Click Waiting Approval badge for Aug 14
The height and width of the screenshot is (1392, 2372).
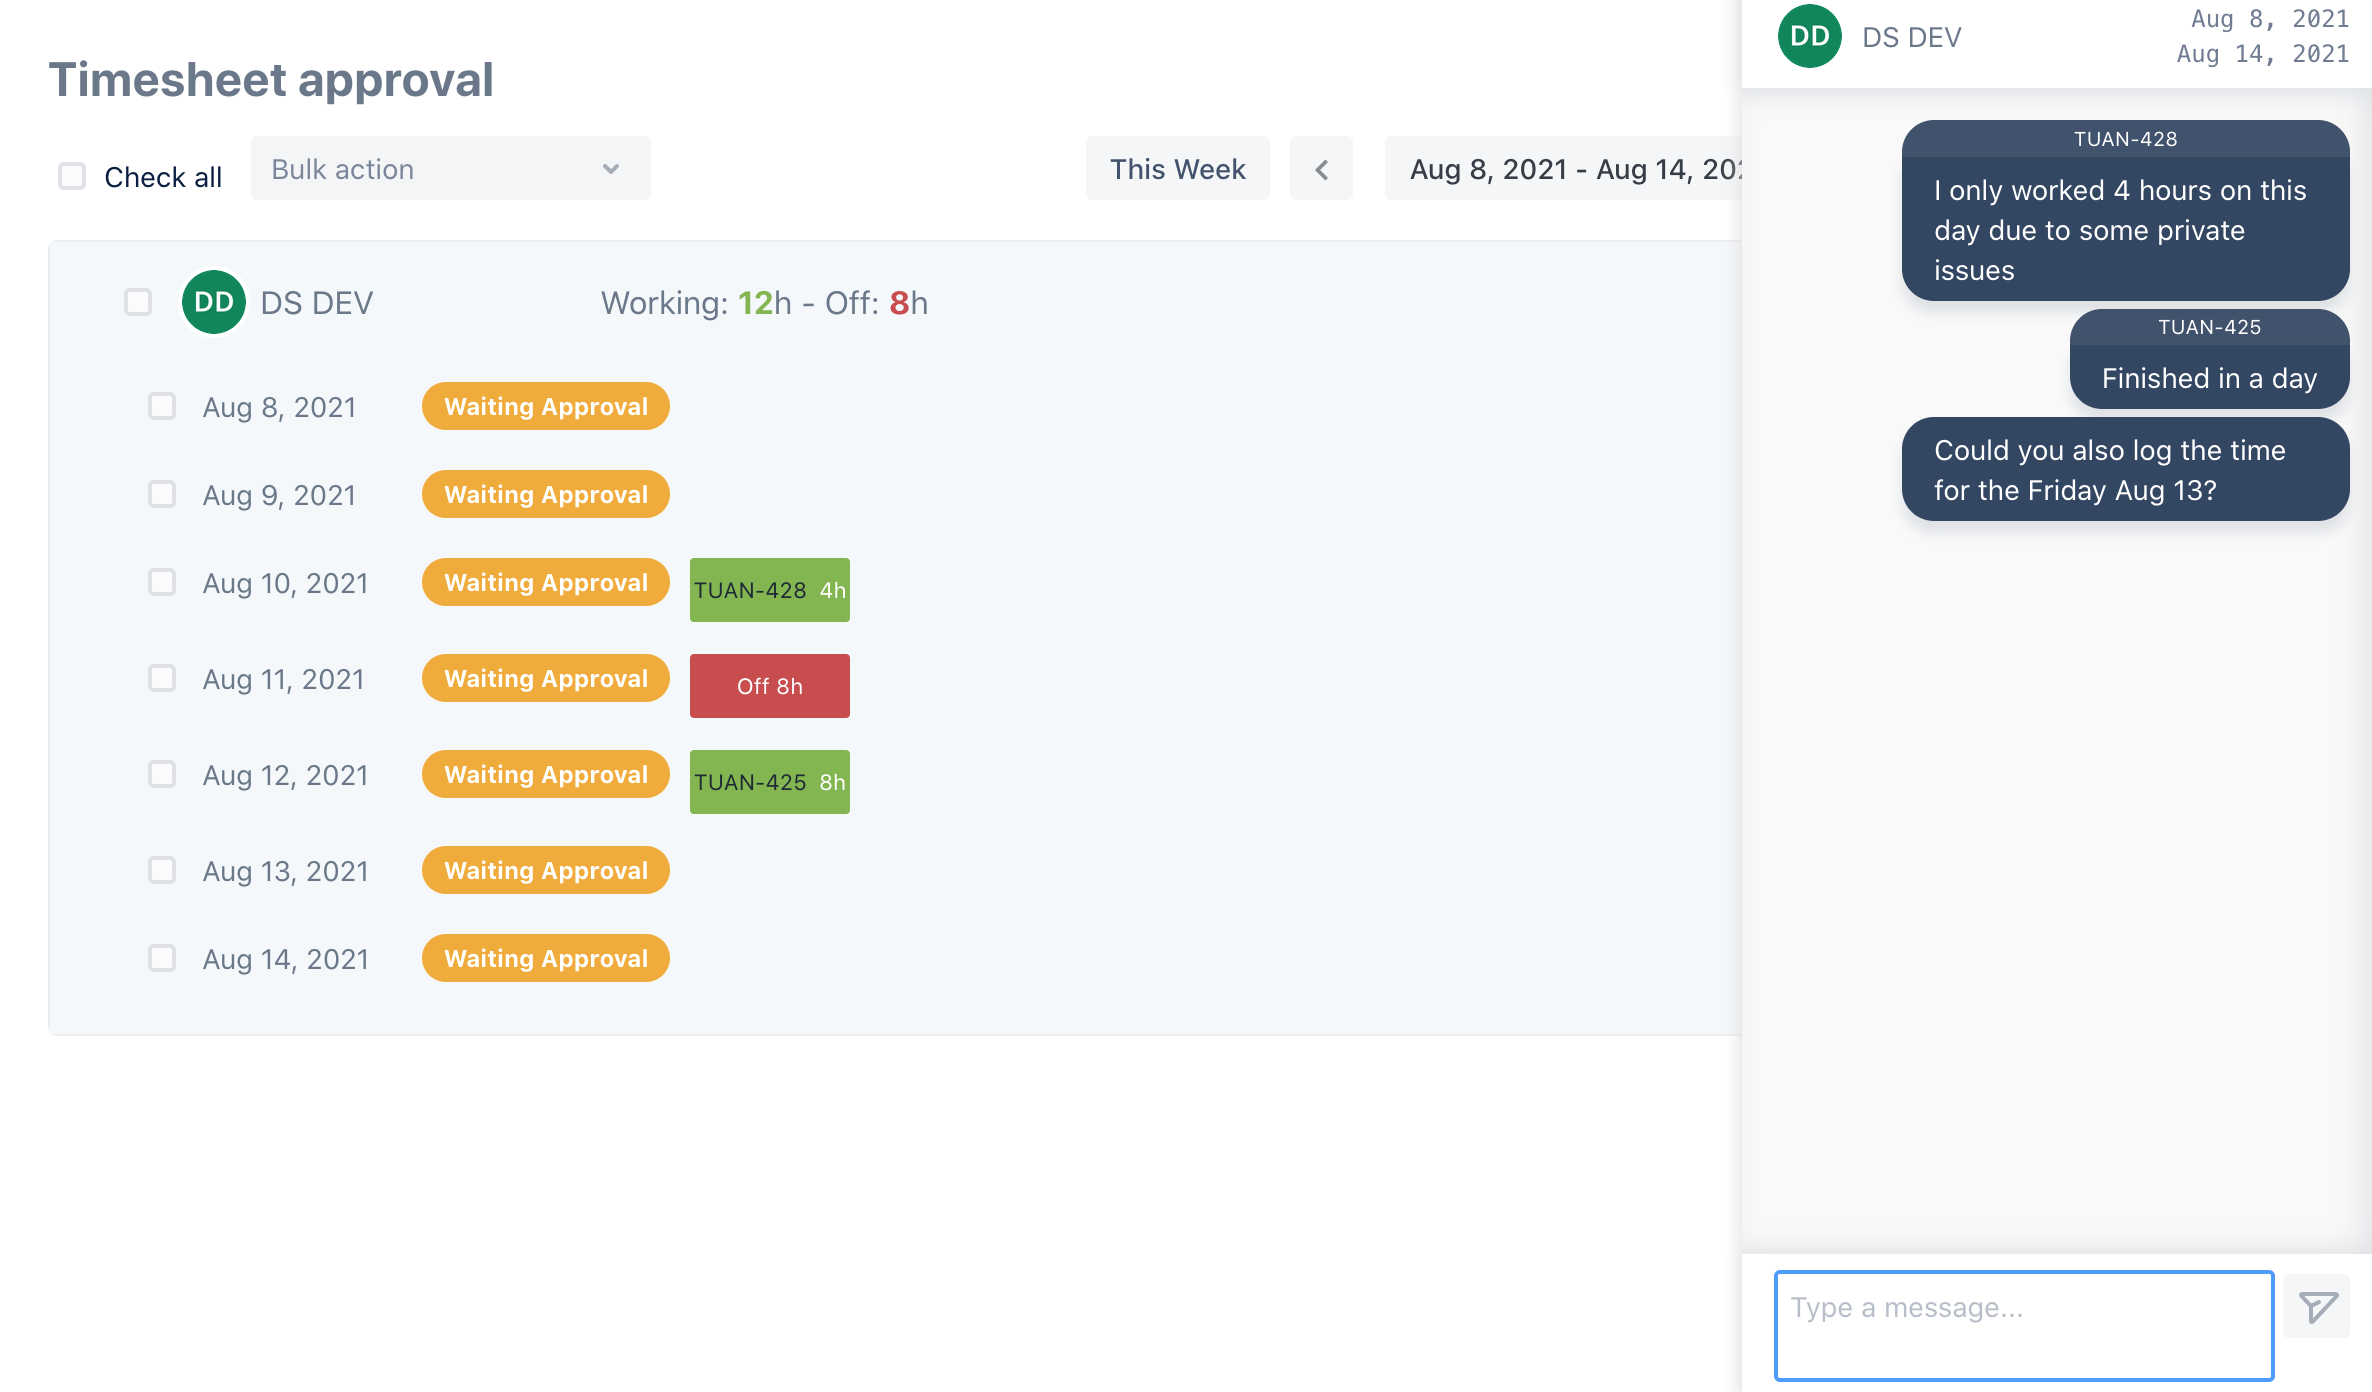tap(545, 958)
